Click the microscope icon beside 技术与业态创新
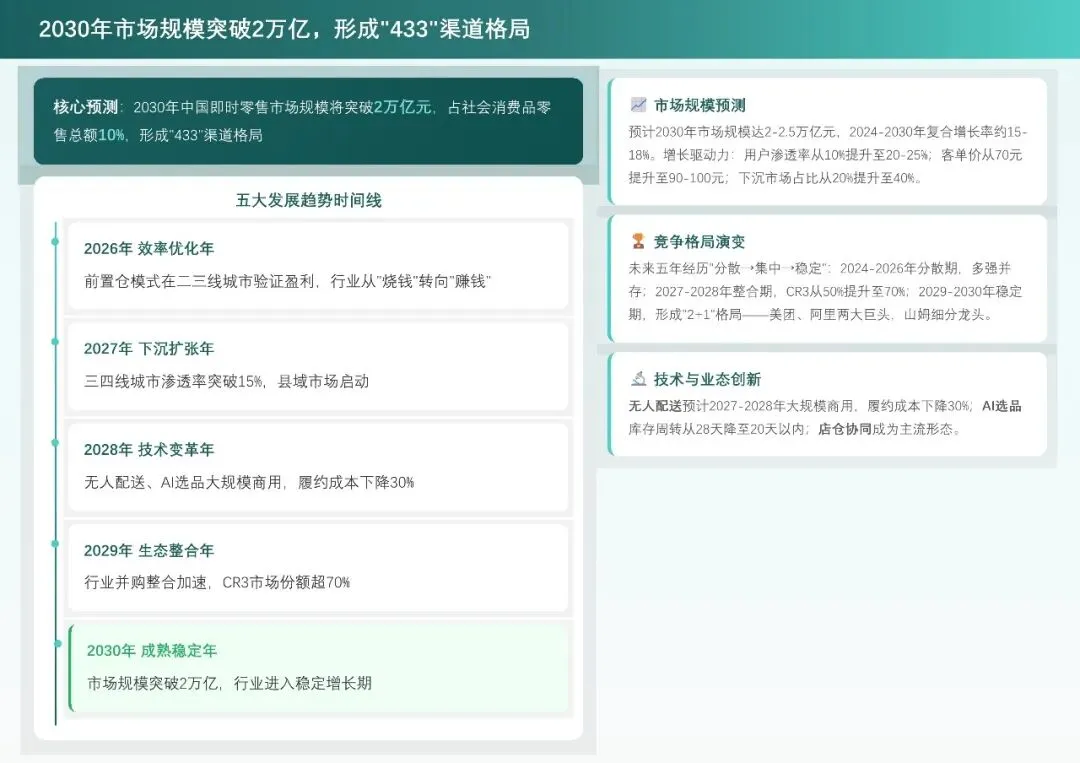1080x763 pixels. (638, 379)
